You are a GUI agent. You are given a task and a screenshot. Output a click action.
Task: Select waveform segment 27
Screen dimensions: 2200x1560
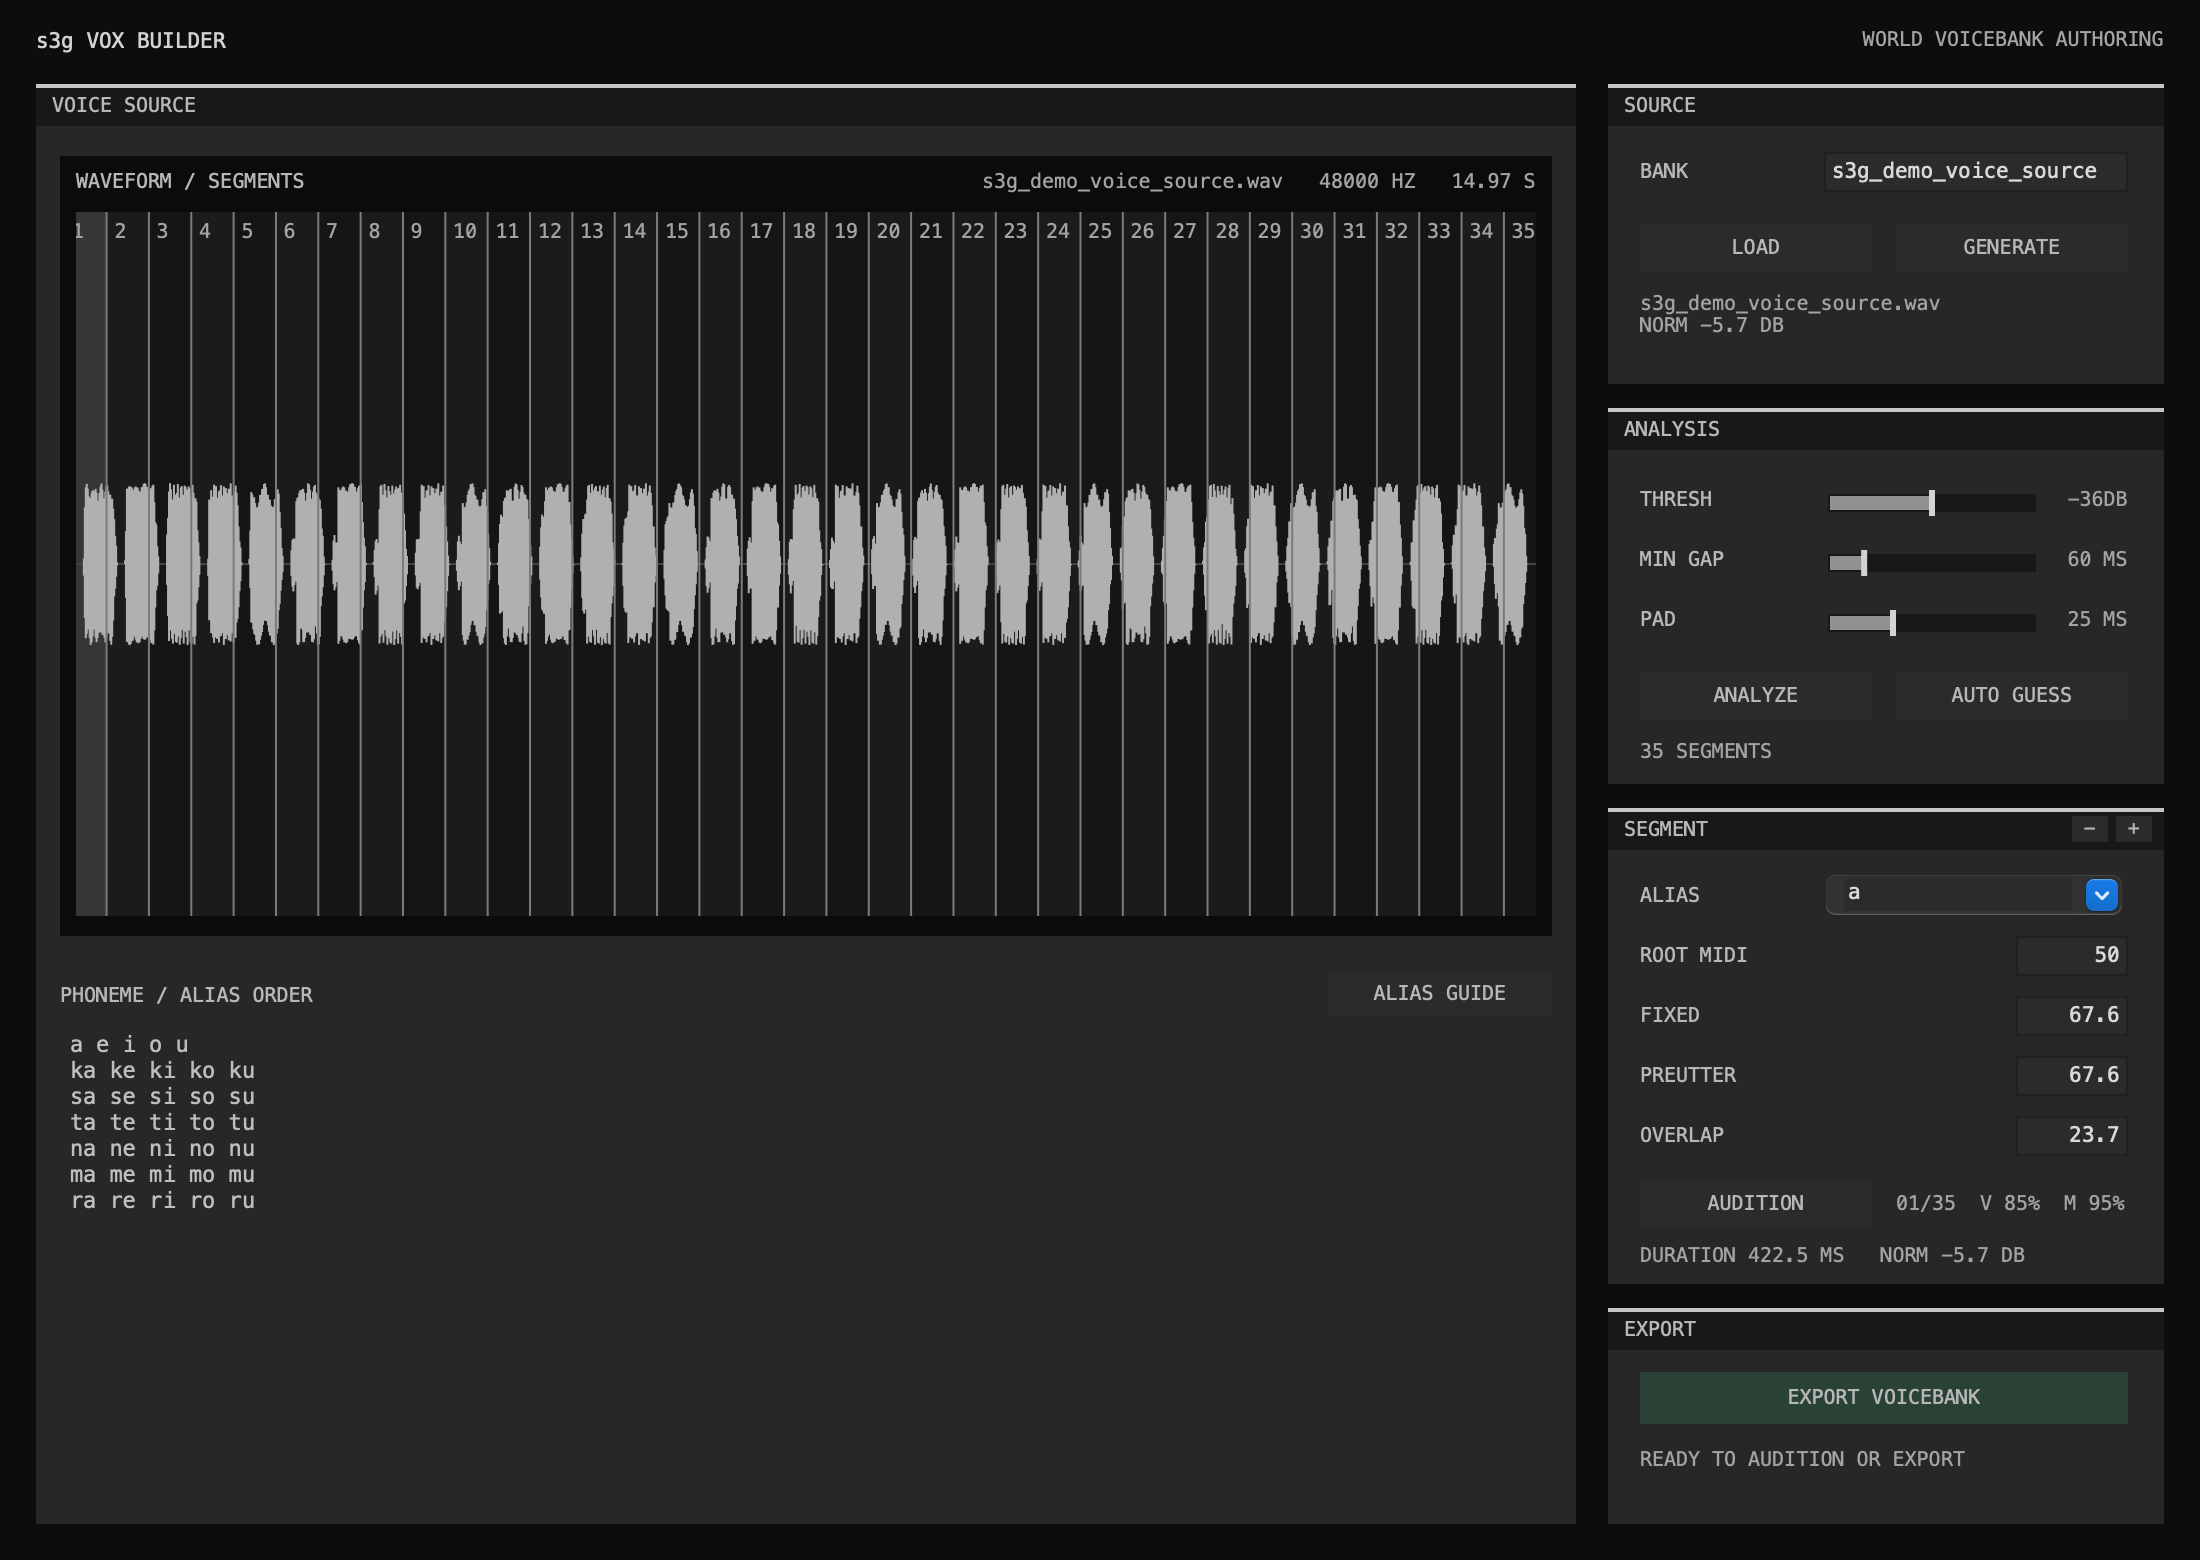click(1186, 564)
